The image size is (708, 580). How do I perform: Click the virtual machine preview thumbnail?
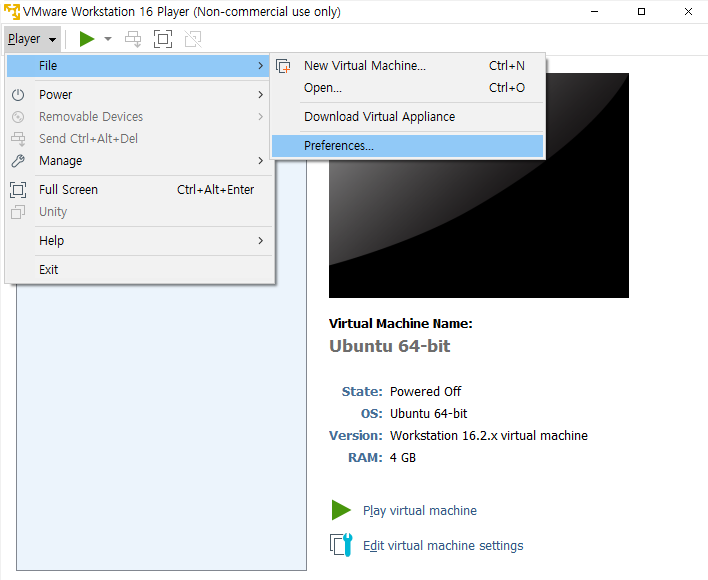coord(479,185)
